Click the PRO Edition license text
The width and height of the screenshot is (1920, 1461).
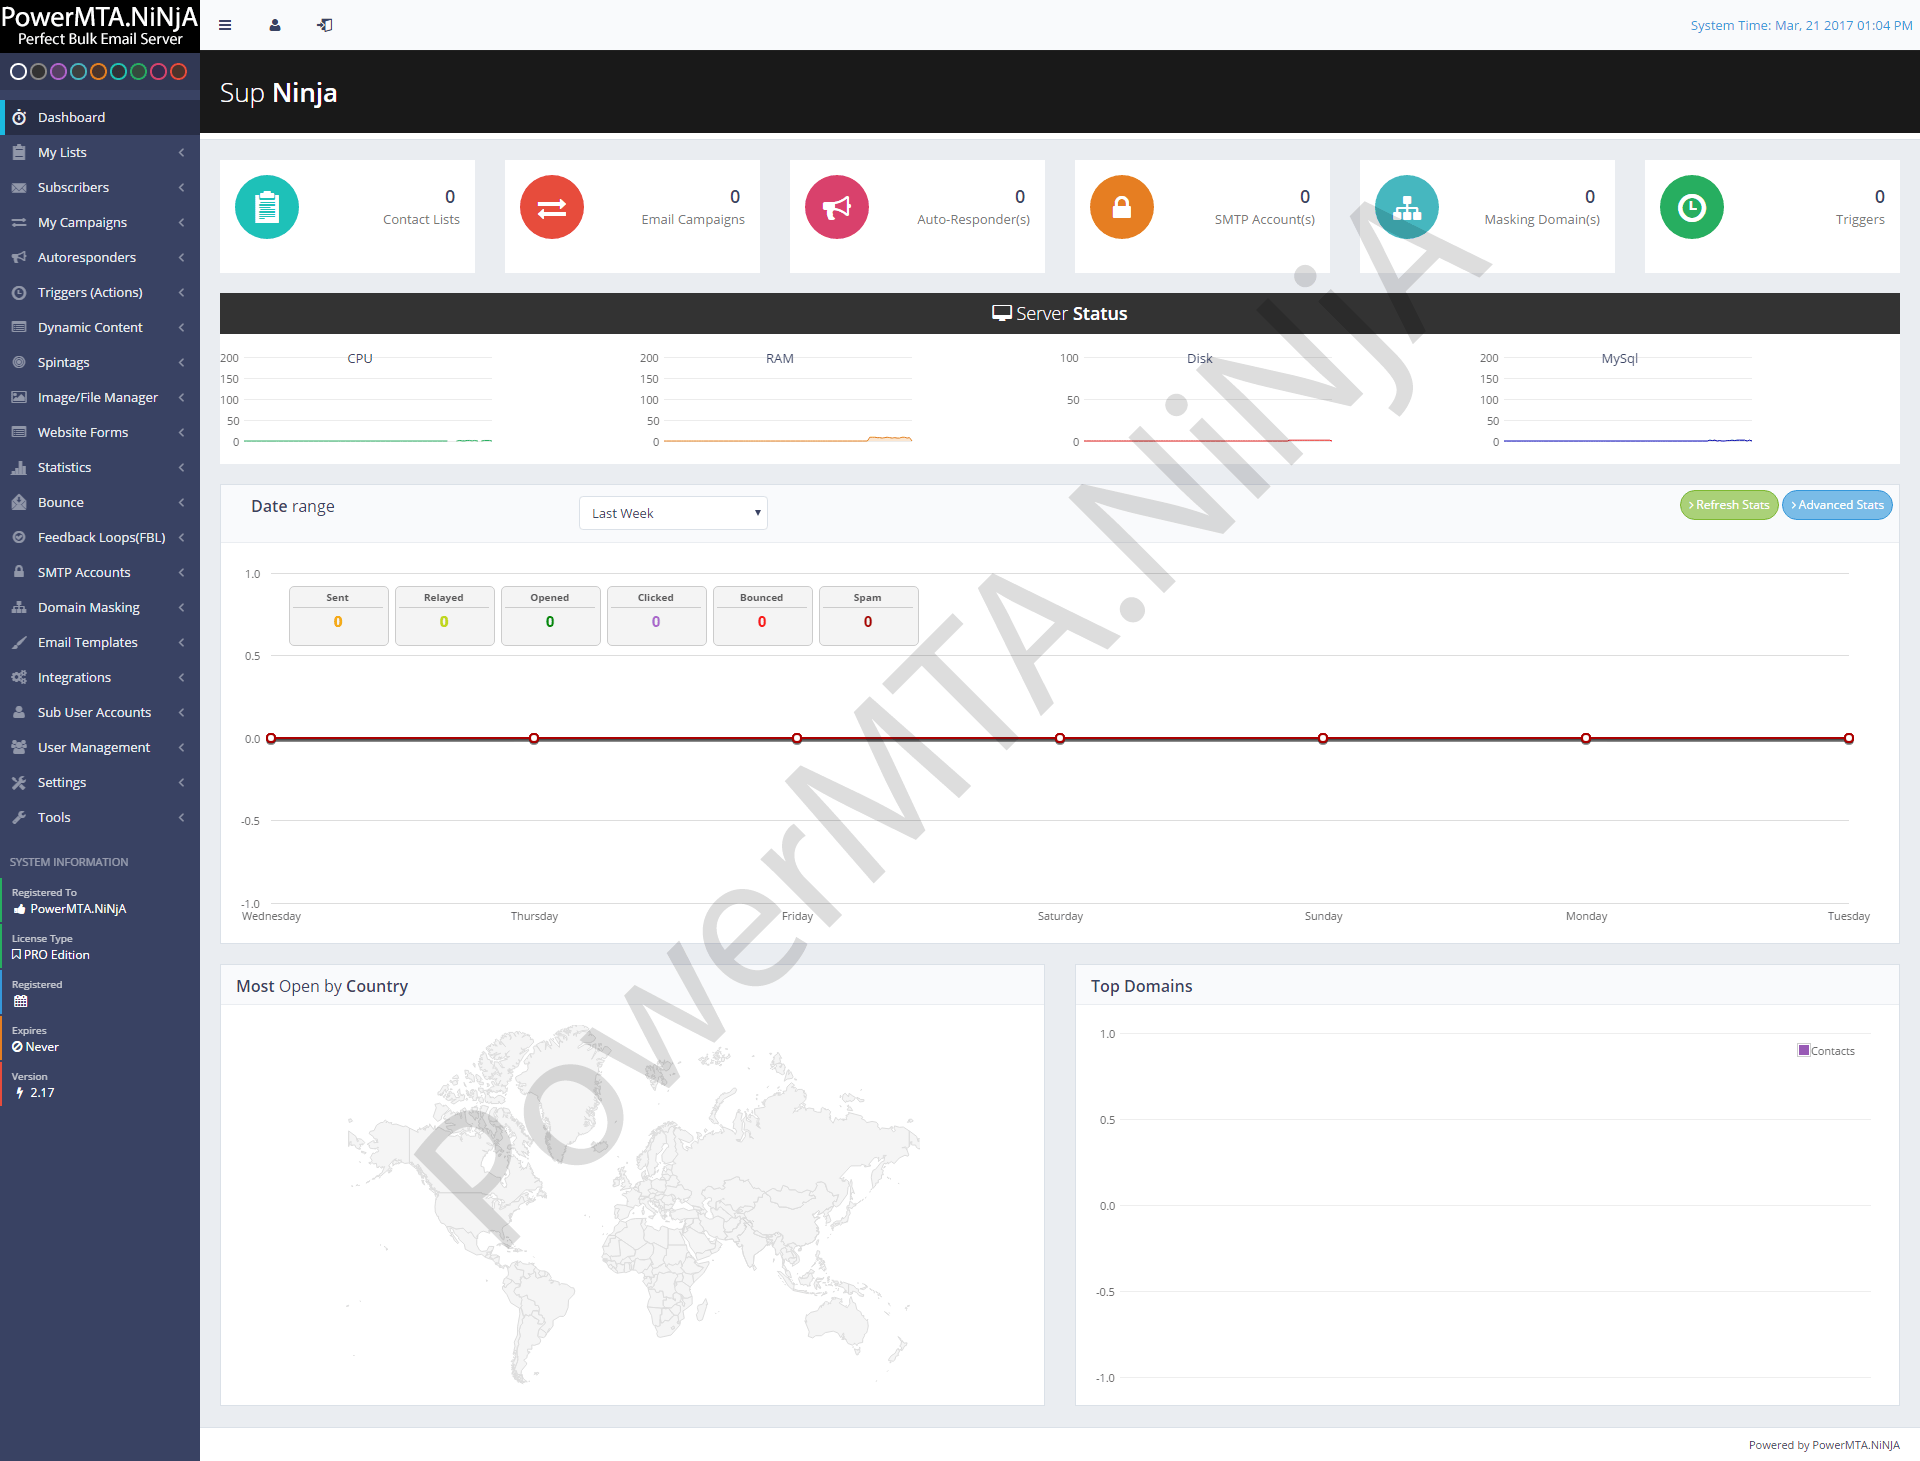[57, 955]
